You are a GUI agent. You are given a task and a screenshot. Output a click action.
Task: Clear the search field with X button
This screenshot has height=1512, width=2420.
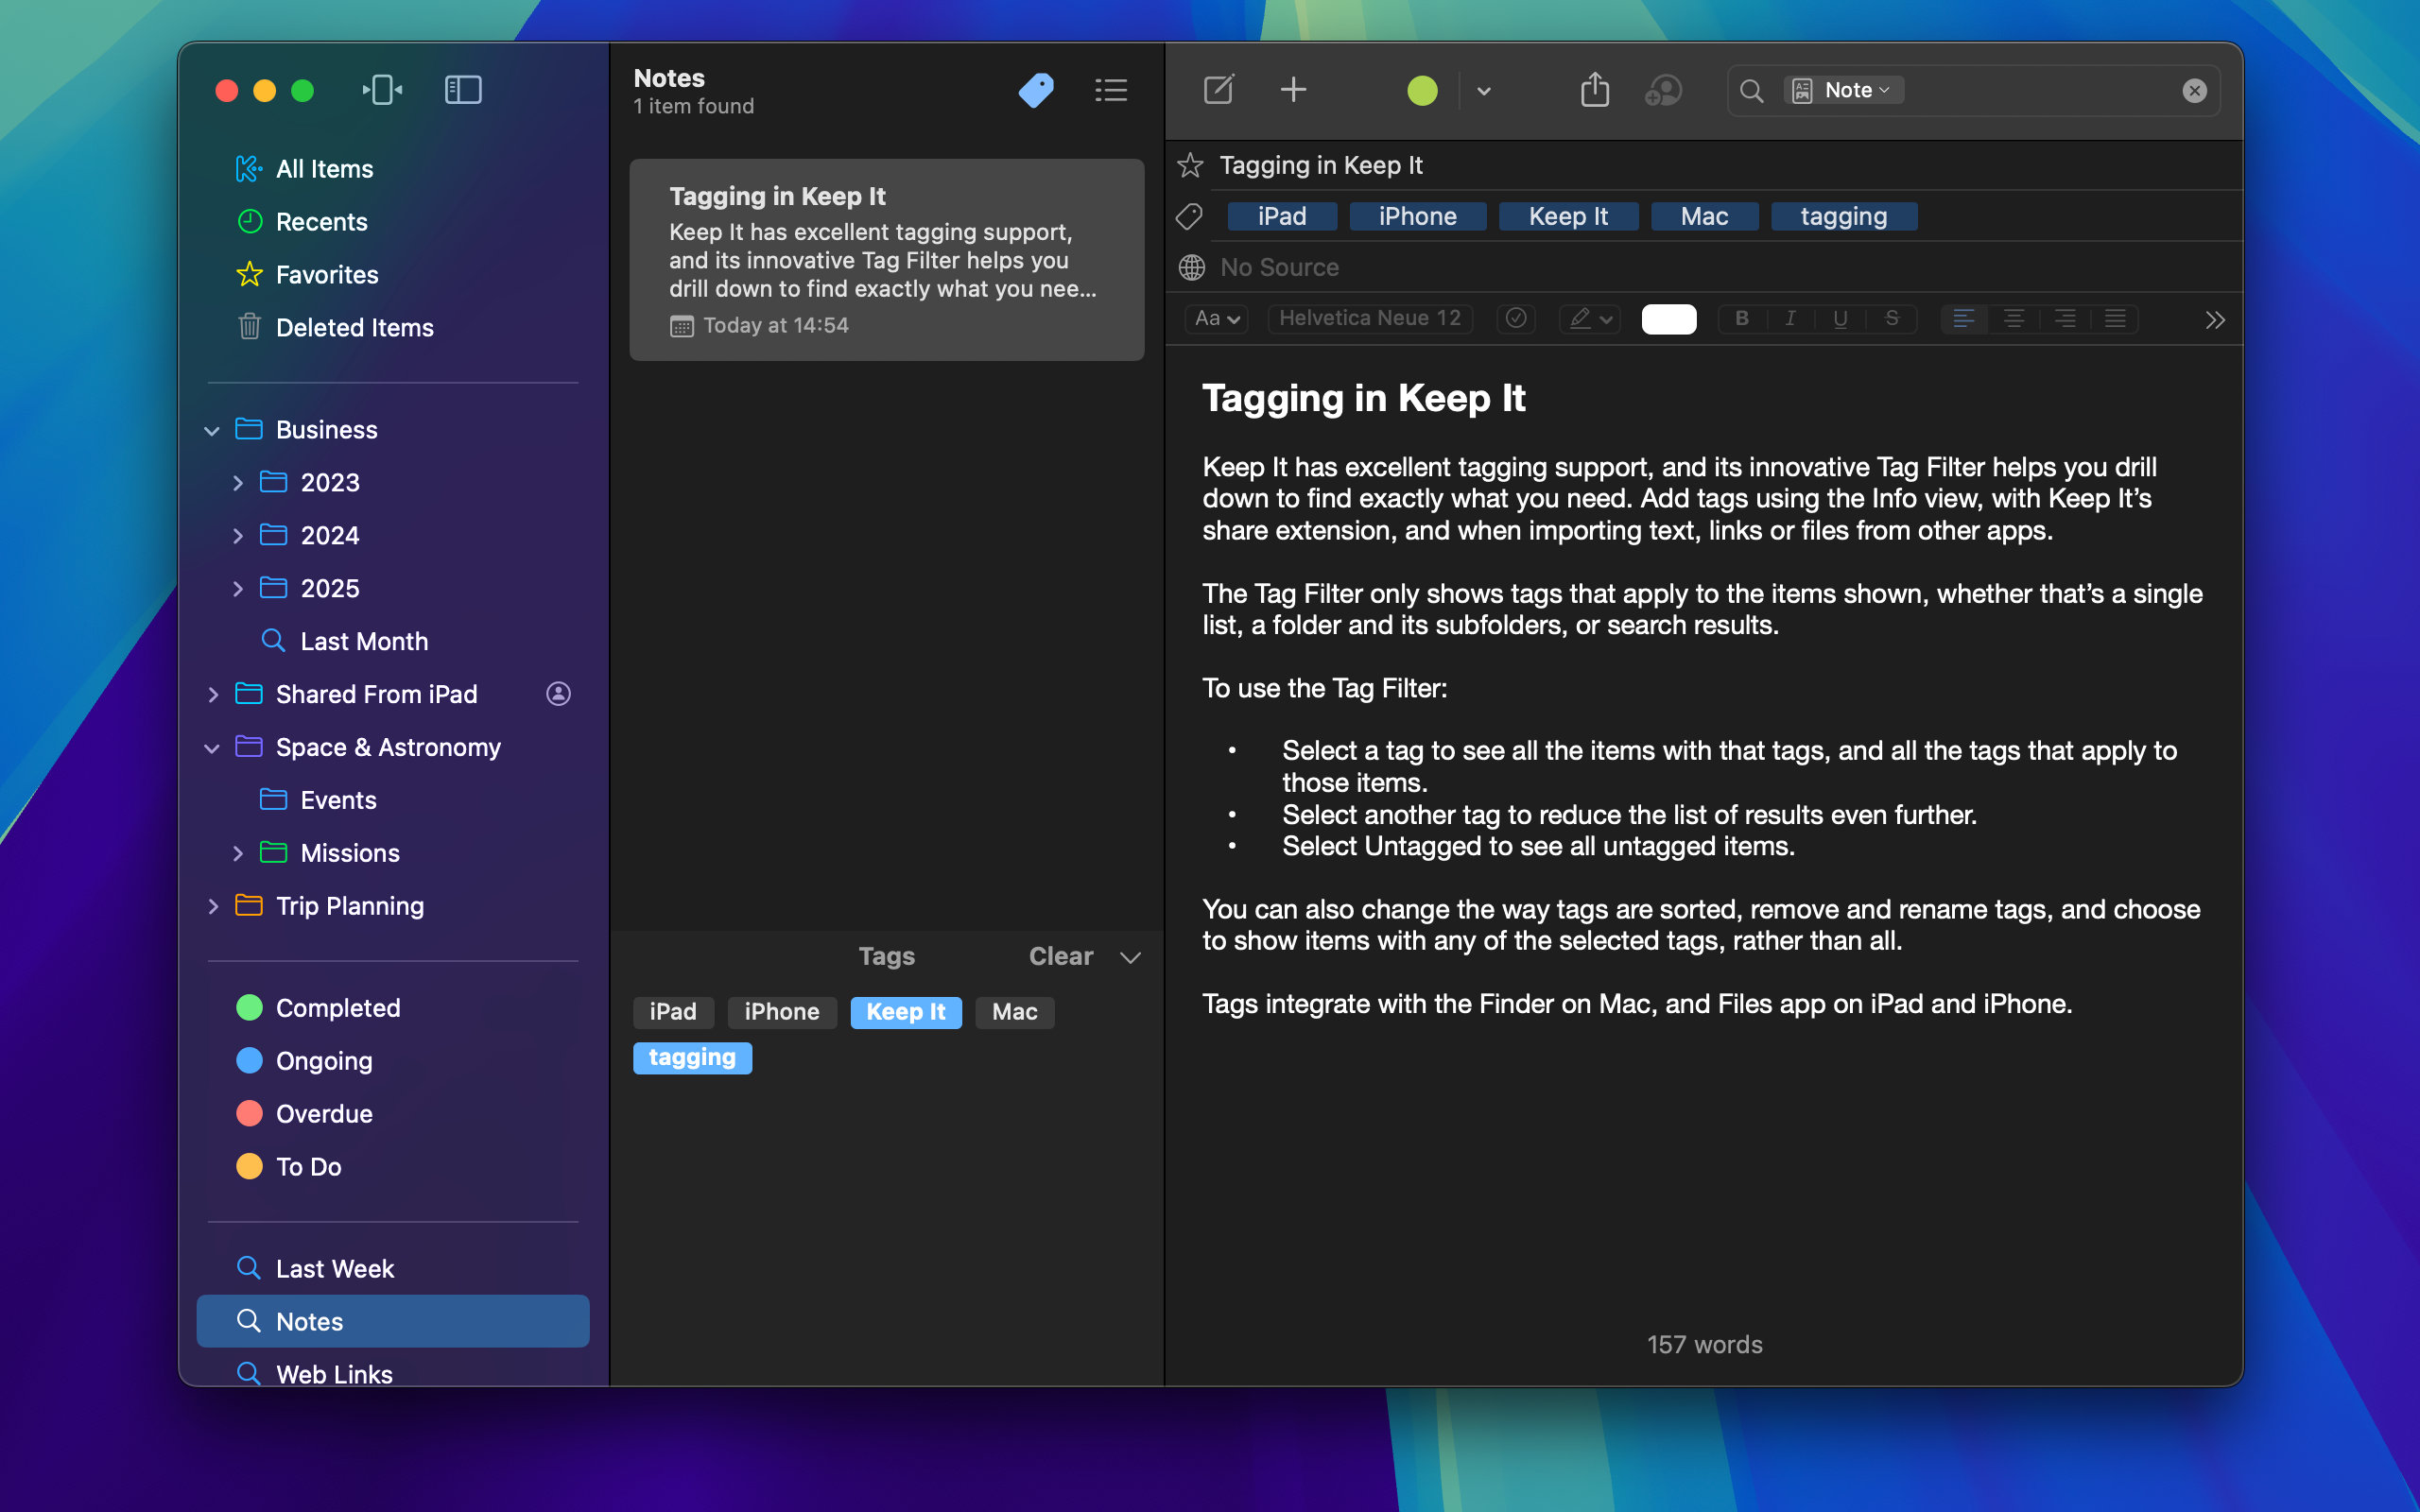point(2194,91)
